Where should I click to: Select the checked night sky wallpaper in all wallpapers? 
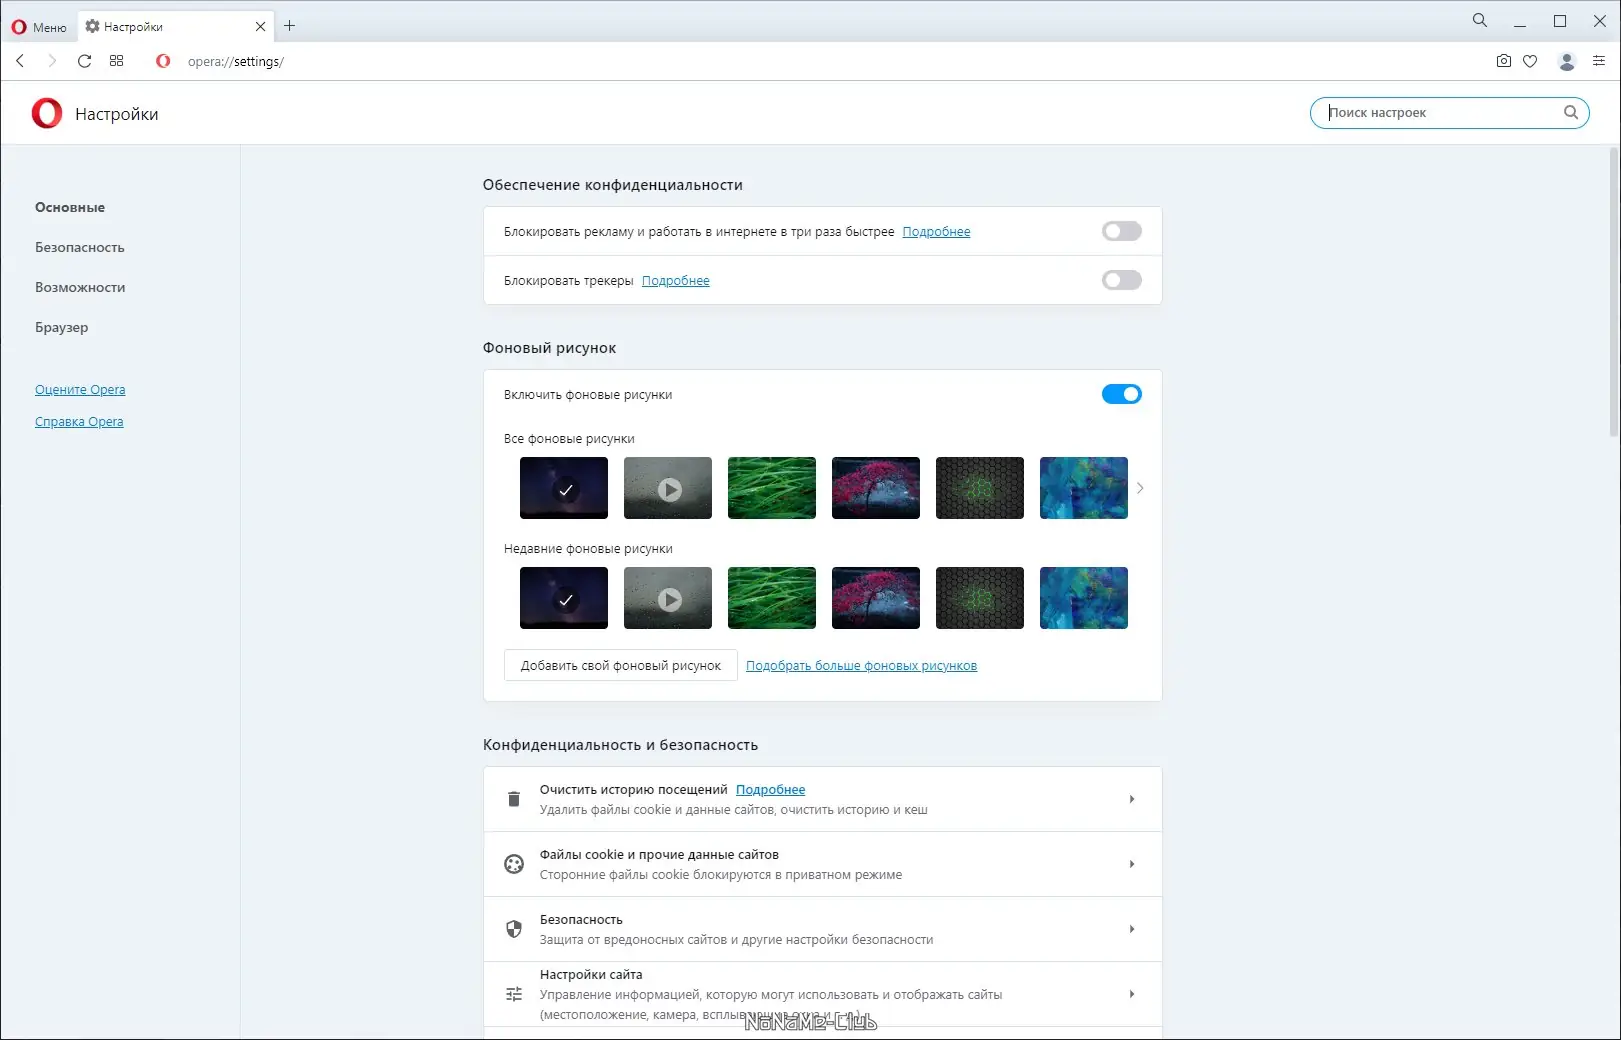564,488
